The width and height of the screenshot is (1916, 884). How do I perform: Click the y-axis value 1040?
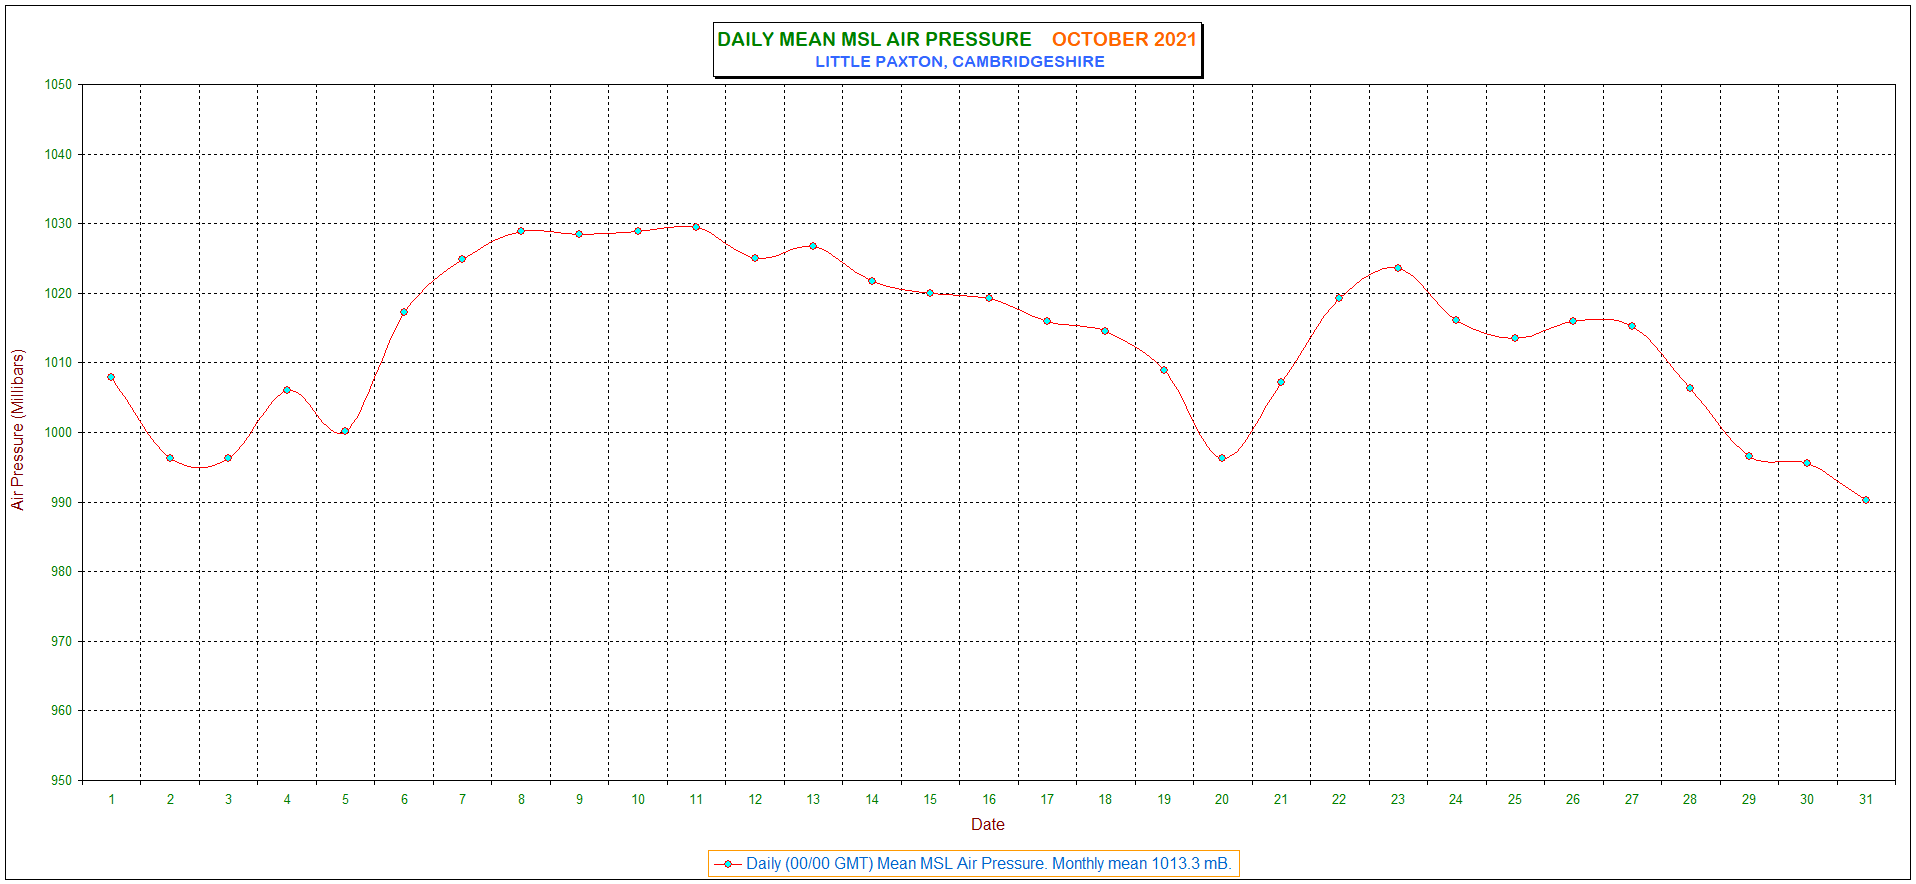click(x=58, y=155)
